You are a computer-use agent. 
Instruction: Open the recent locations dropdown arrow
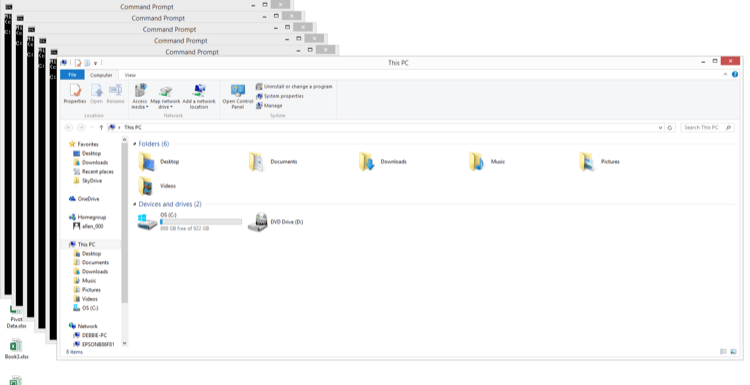coord(91,128)
